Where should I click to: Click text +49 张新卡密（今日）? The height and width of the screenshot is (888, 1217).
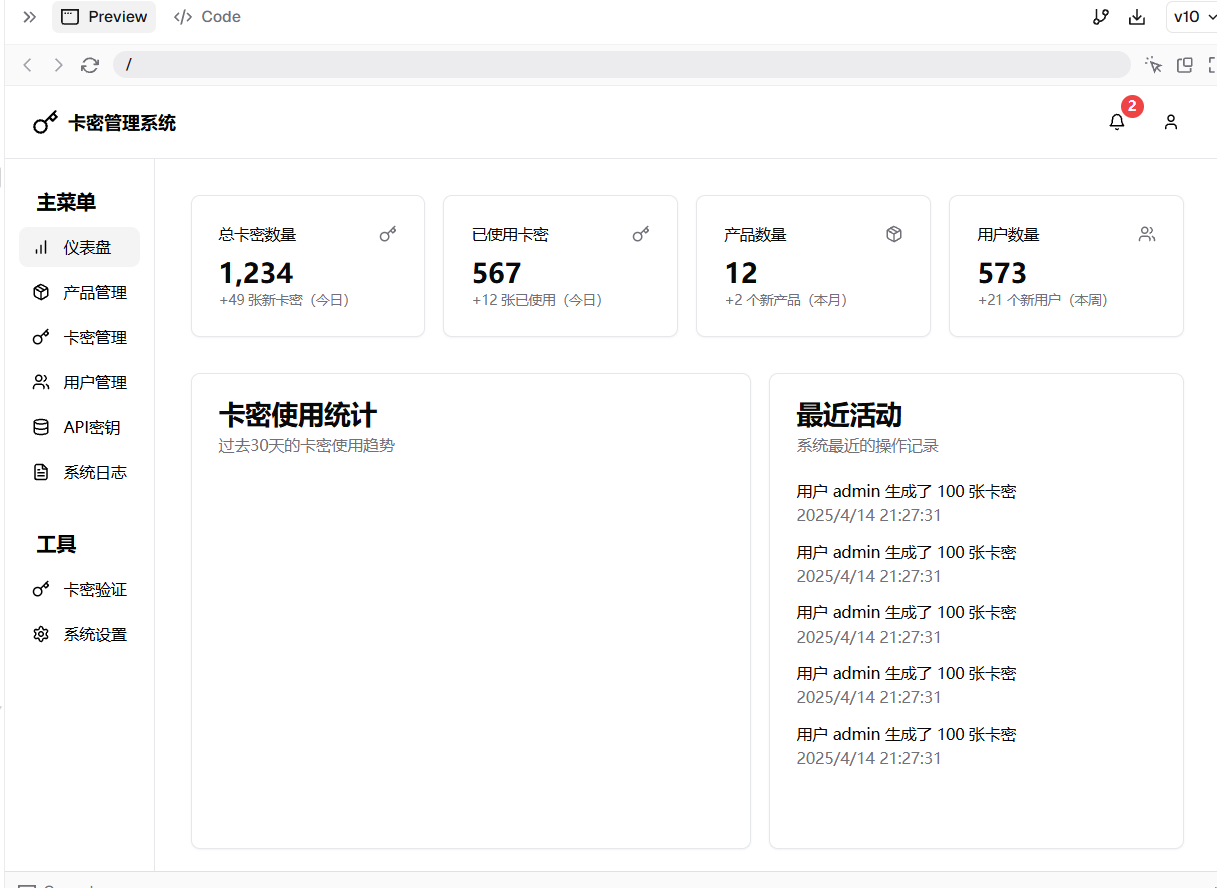(x=284, y=300)
